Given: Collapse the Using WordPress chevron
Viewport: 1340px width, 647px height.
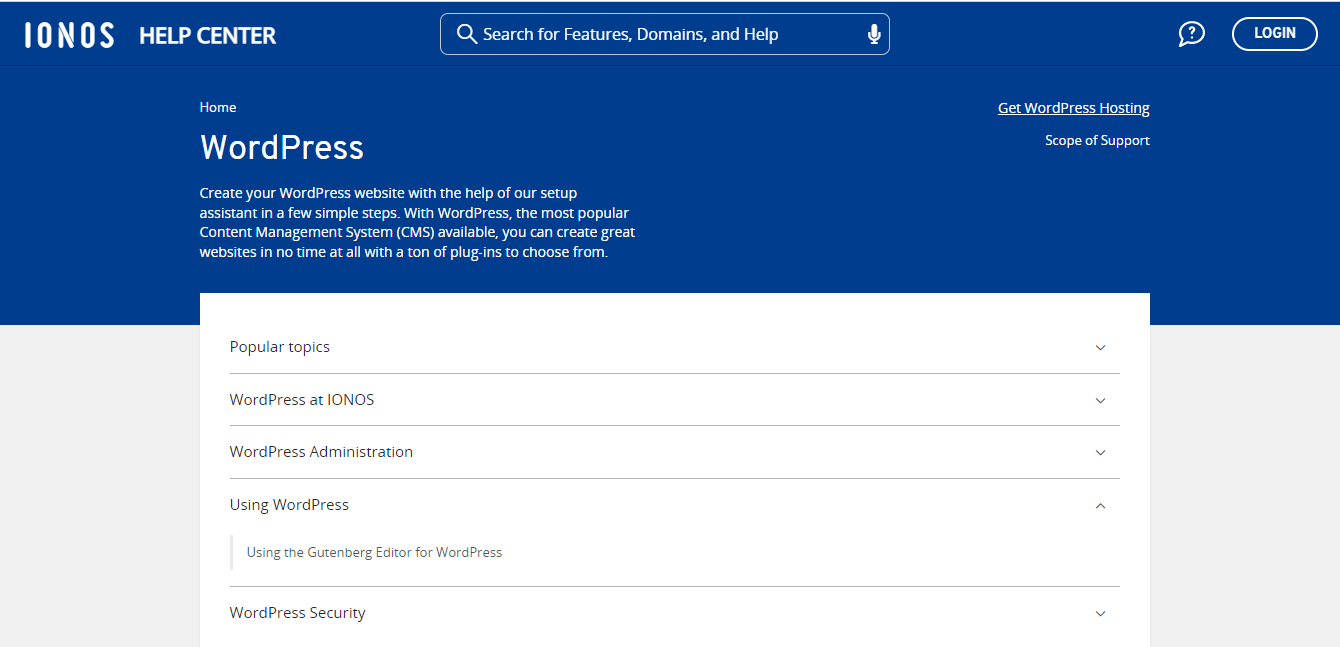Looking at the screenshot, I should click(x=1100, y=505).
